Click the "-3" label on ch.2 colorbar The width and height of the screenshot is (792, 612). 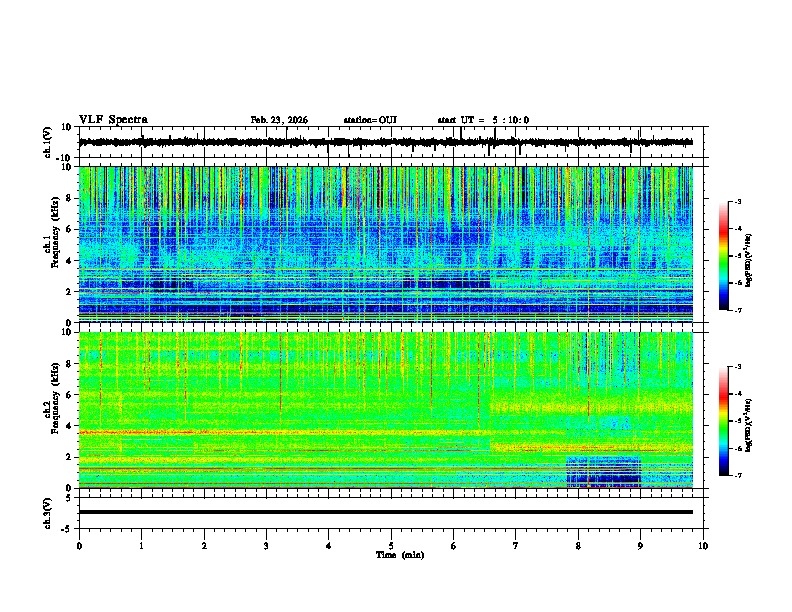click(737, 367)
